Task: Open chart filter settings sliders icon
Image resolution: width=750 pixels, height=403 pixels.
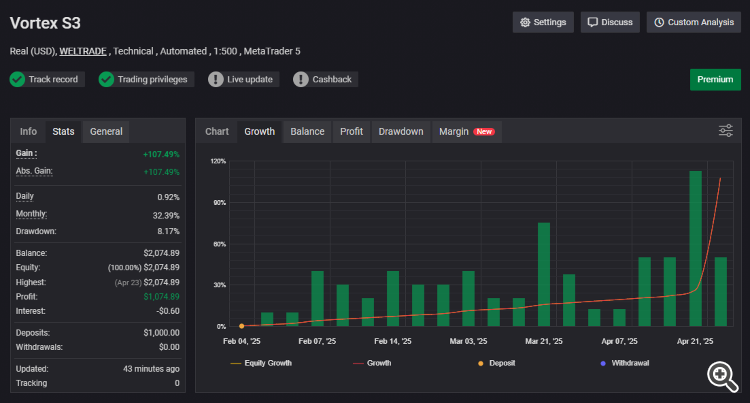Action: tap(726, 131)
